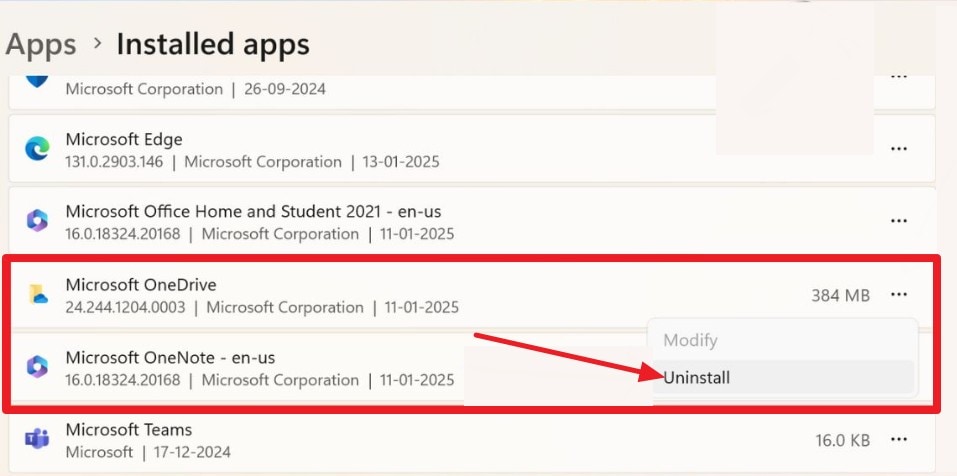Click the 17-12-2024 install date
The image size is (957, 476).
click(x=190, y=452)
